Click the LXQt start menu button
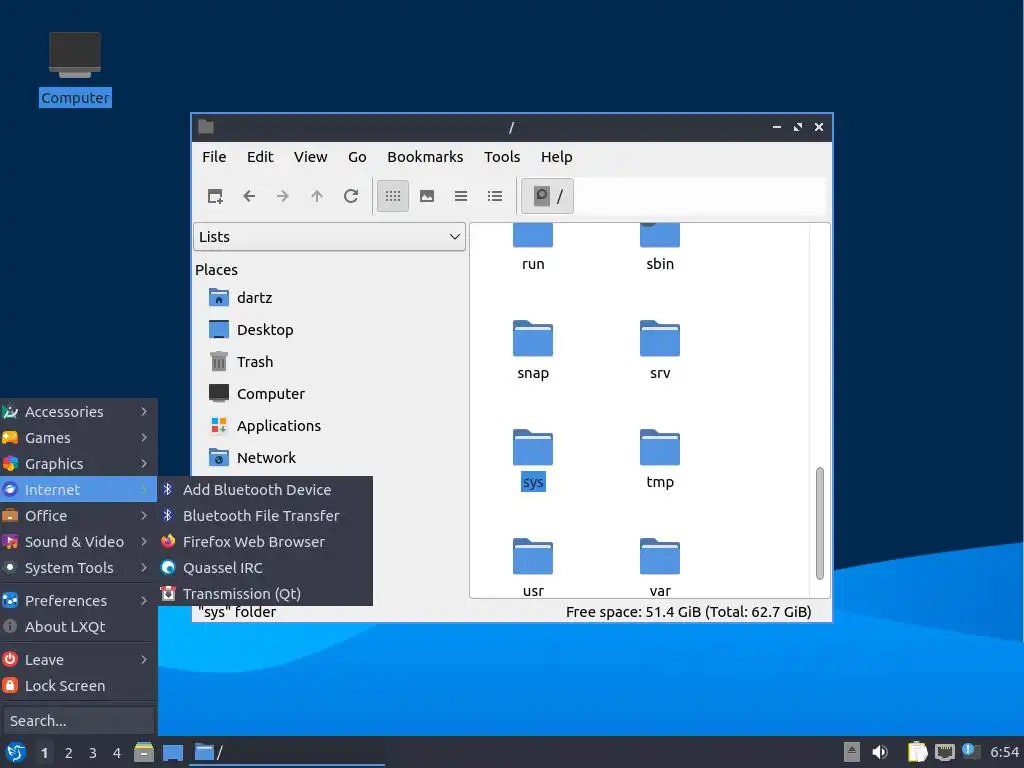 (16, 752)
